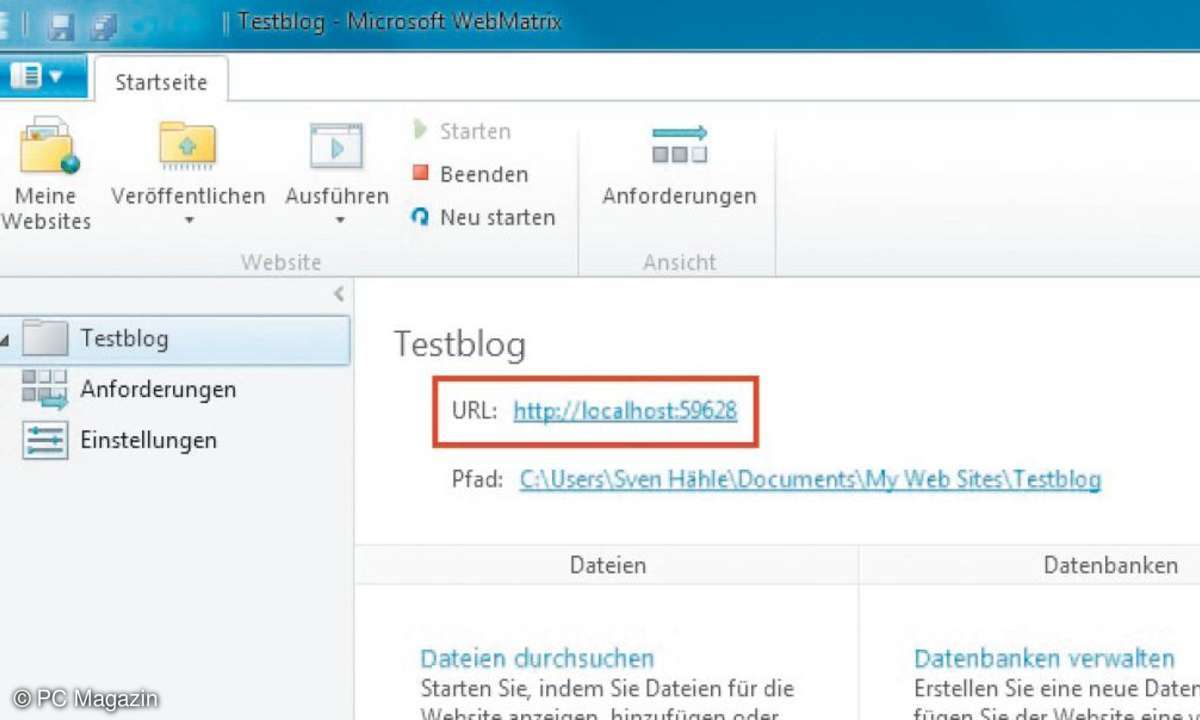Collapse the Testblog tree node triangle

point(5,340)
